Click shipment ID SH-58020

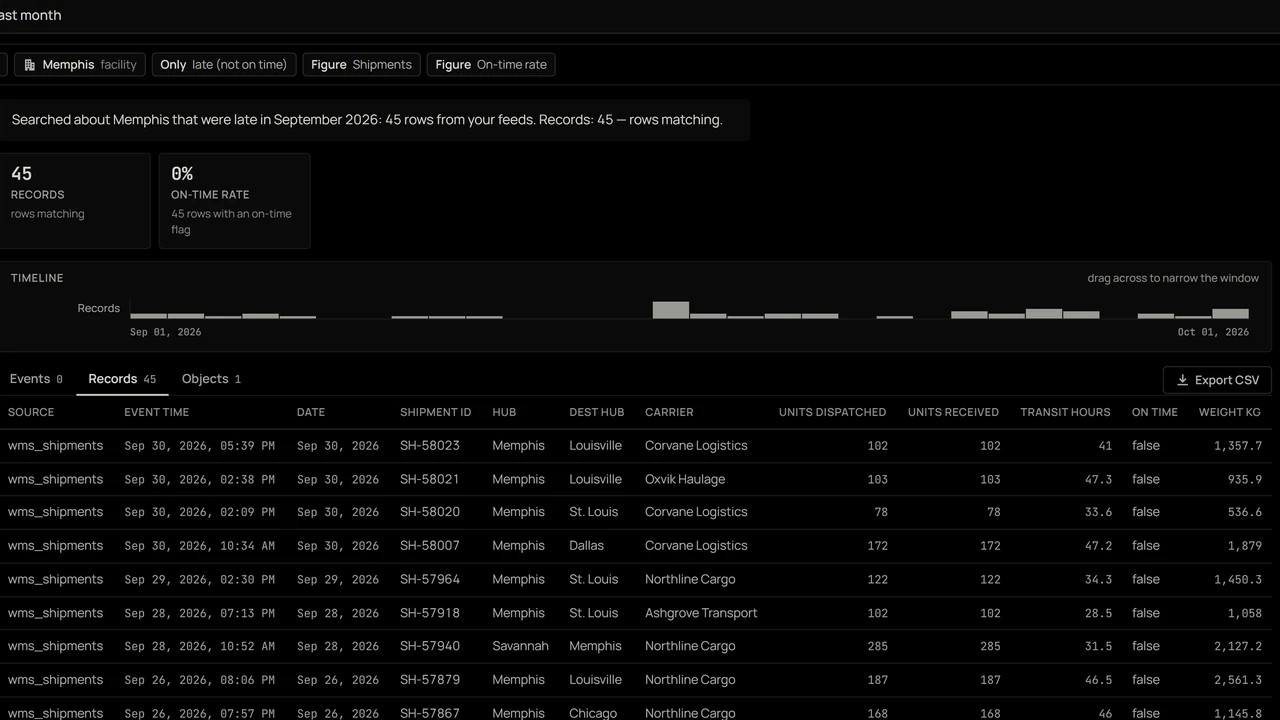[x=430, y=512]
